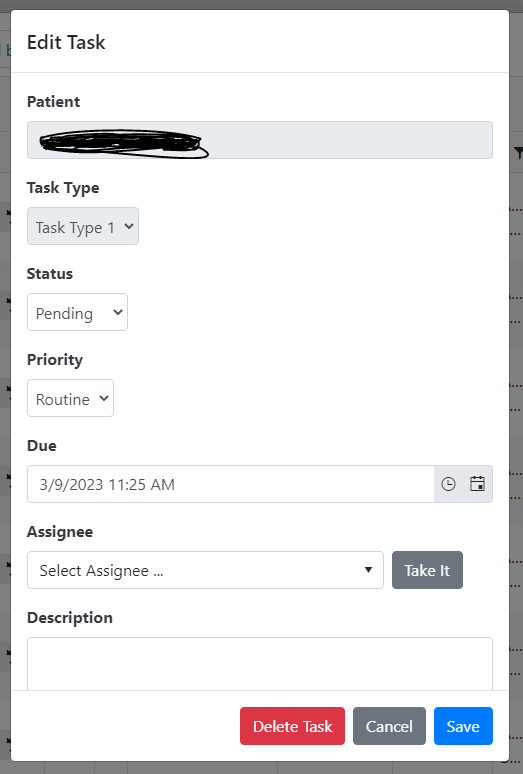
Task: Open the Select Assignee combo box
Action: coord(205,570)
